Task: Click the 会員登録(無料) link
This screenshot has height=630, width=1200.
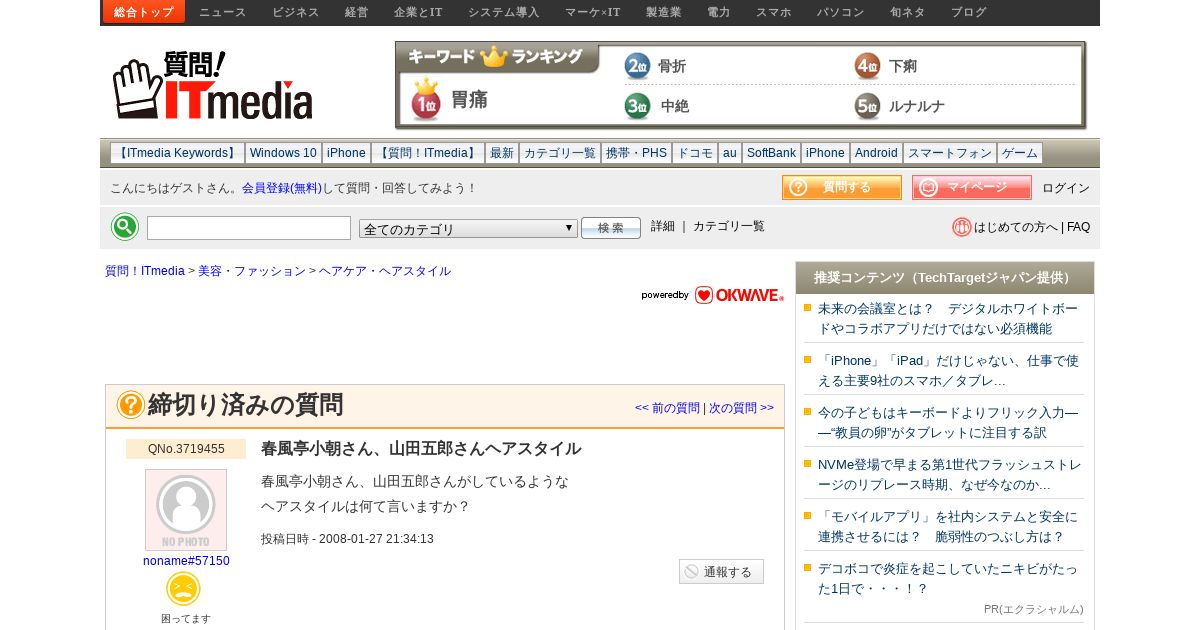Action: tap(282, 188)
